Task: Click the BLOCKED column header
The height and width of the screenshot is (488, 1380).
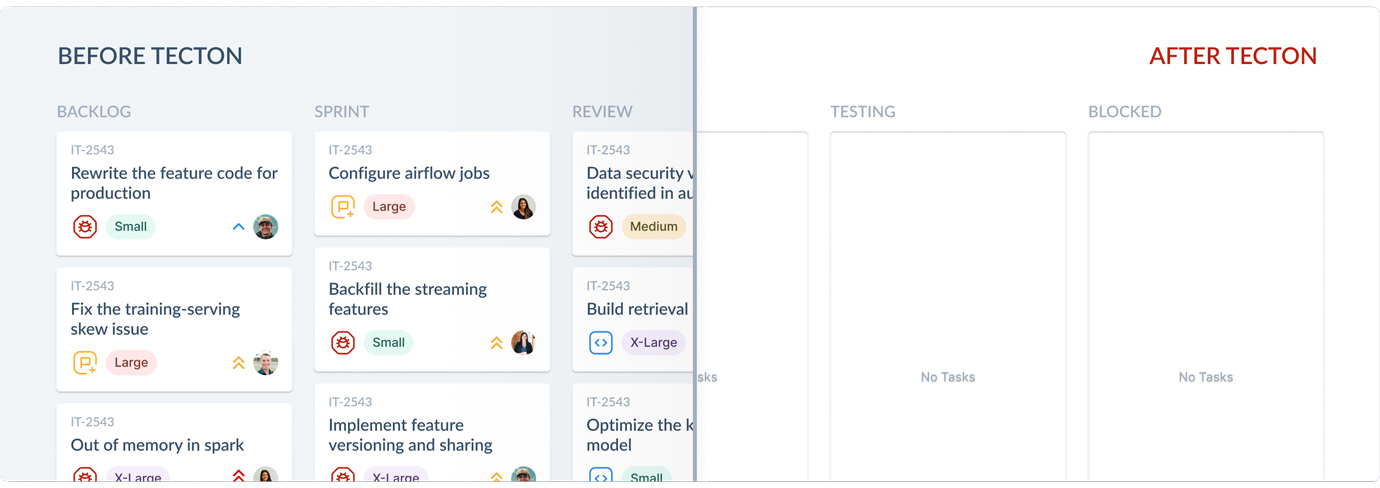Action: [1125, 112]
